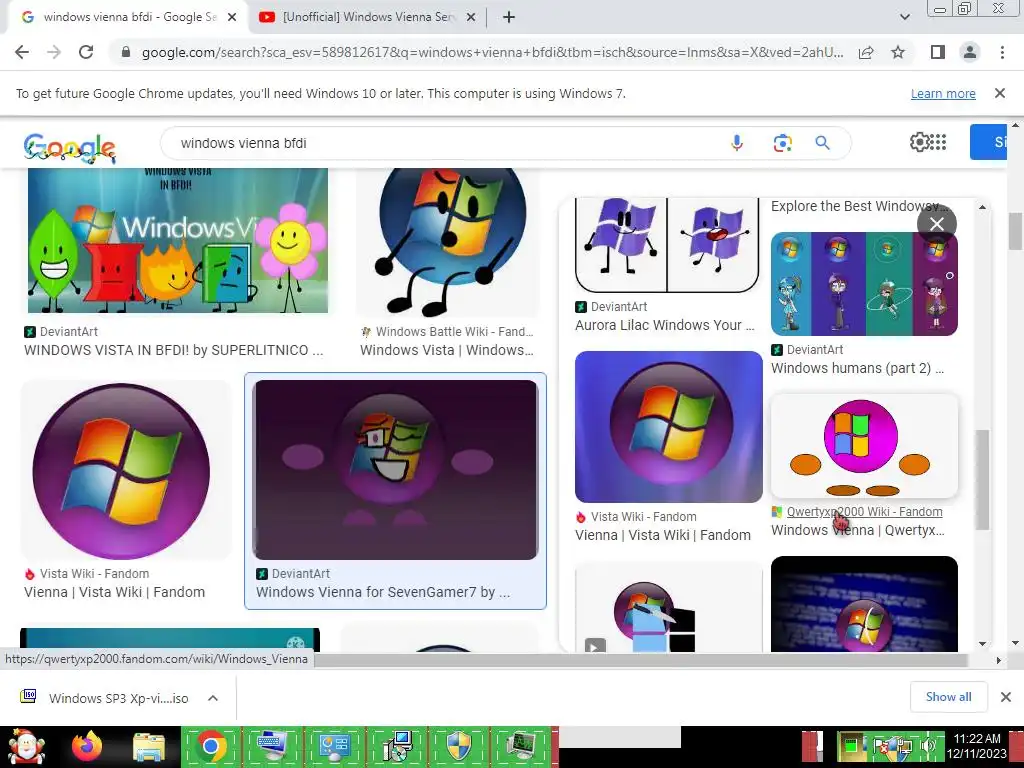The height and width of the screenshot is (768, 1024).
Task: Share this page via address bar icon
Action: (x=866, y=52)
